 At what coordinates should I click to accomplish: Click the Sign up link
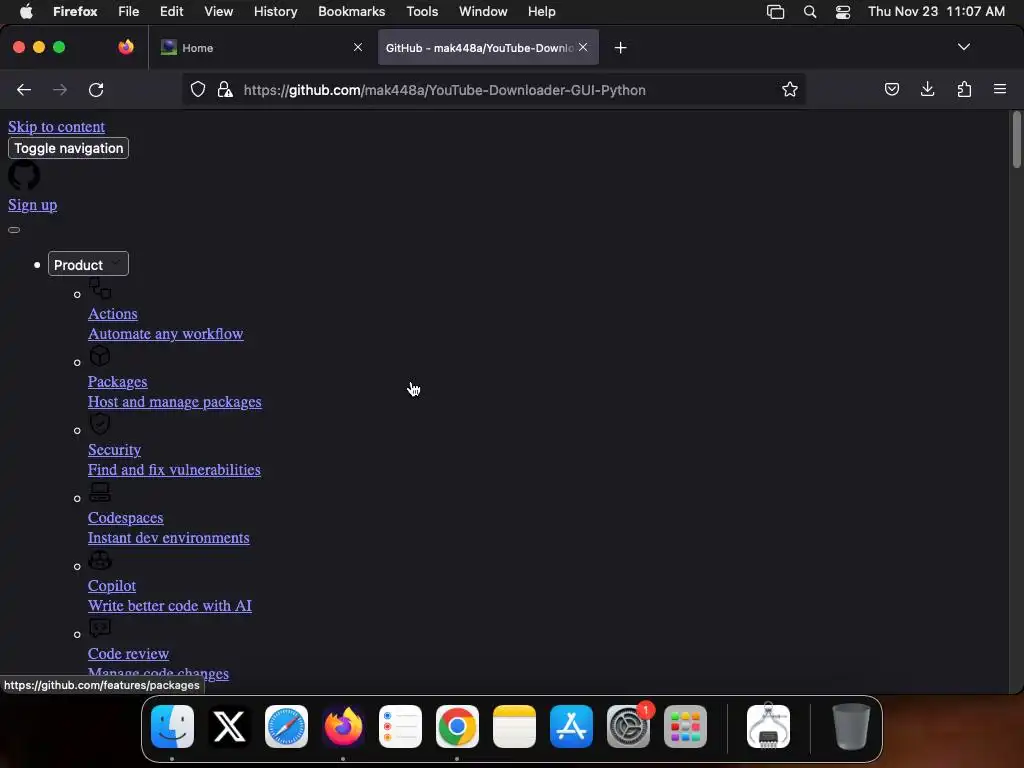[x=33, y=205]
